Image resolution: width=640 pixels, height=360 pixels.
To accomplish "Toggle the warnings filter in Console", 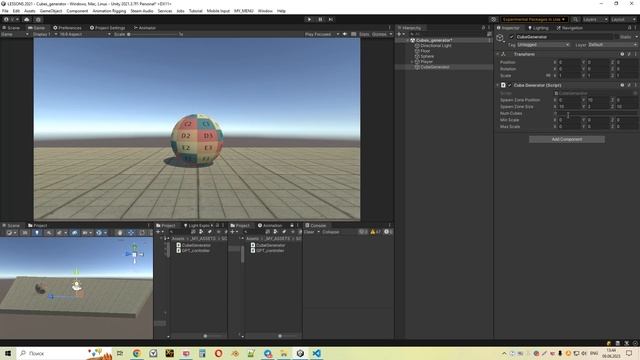I will pos(376,232).
